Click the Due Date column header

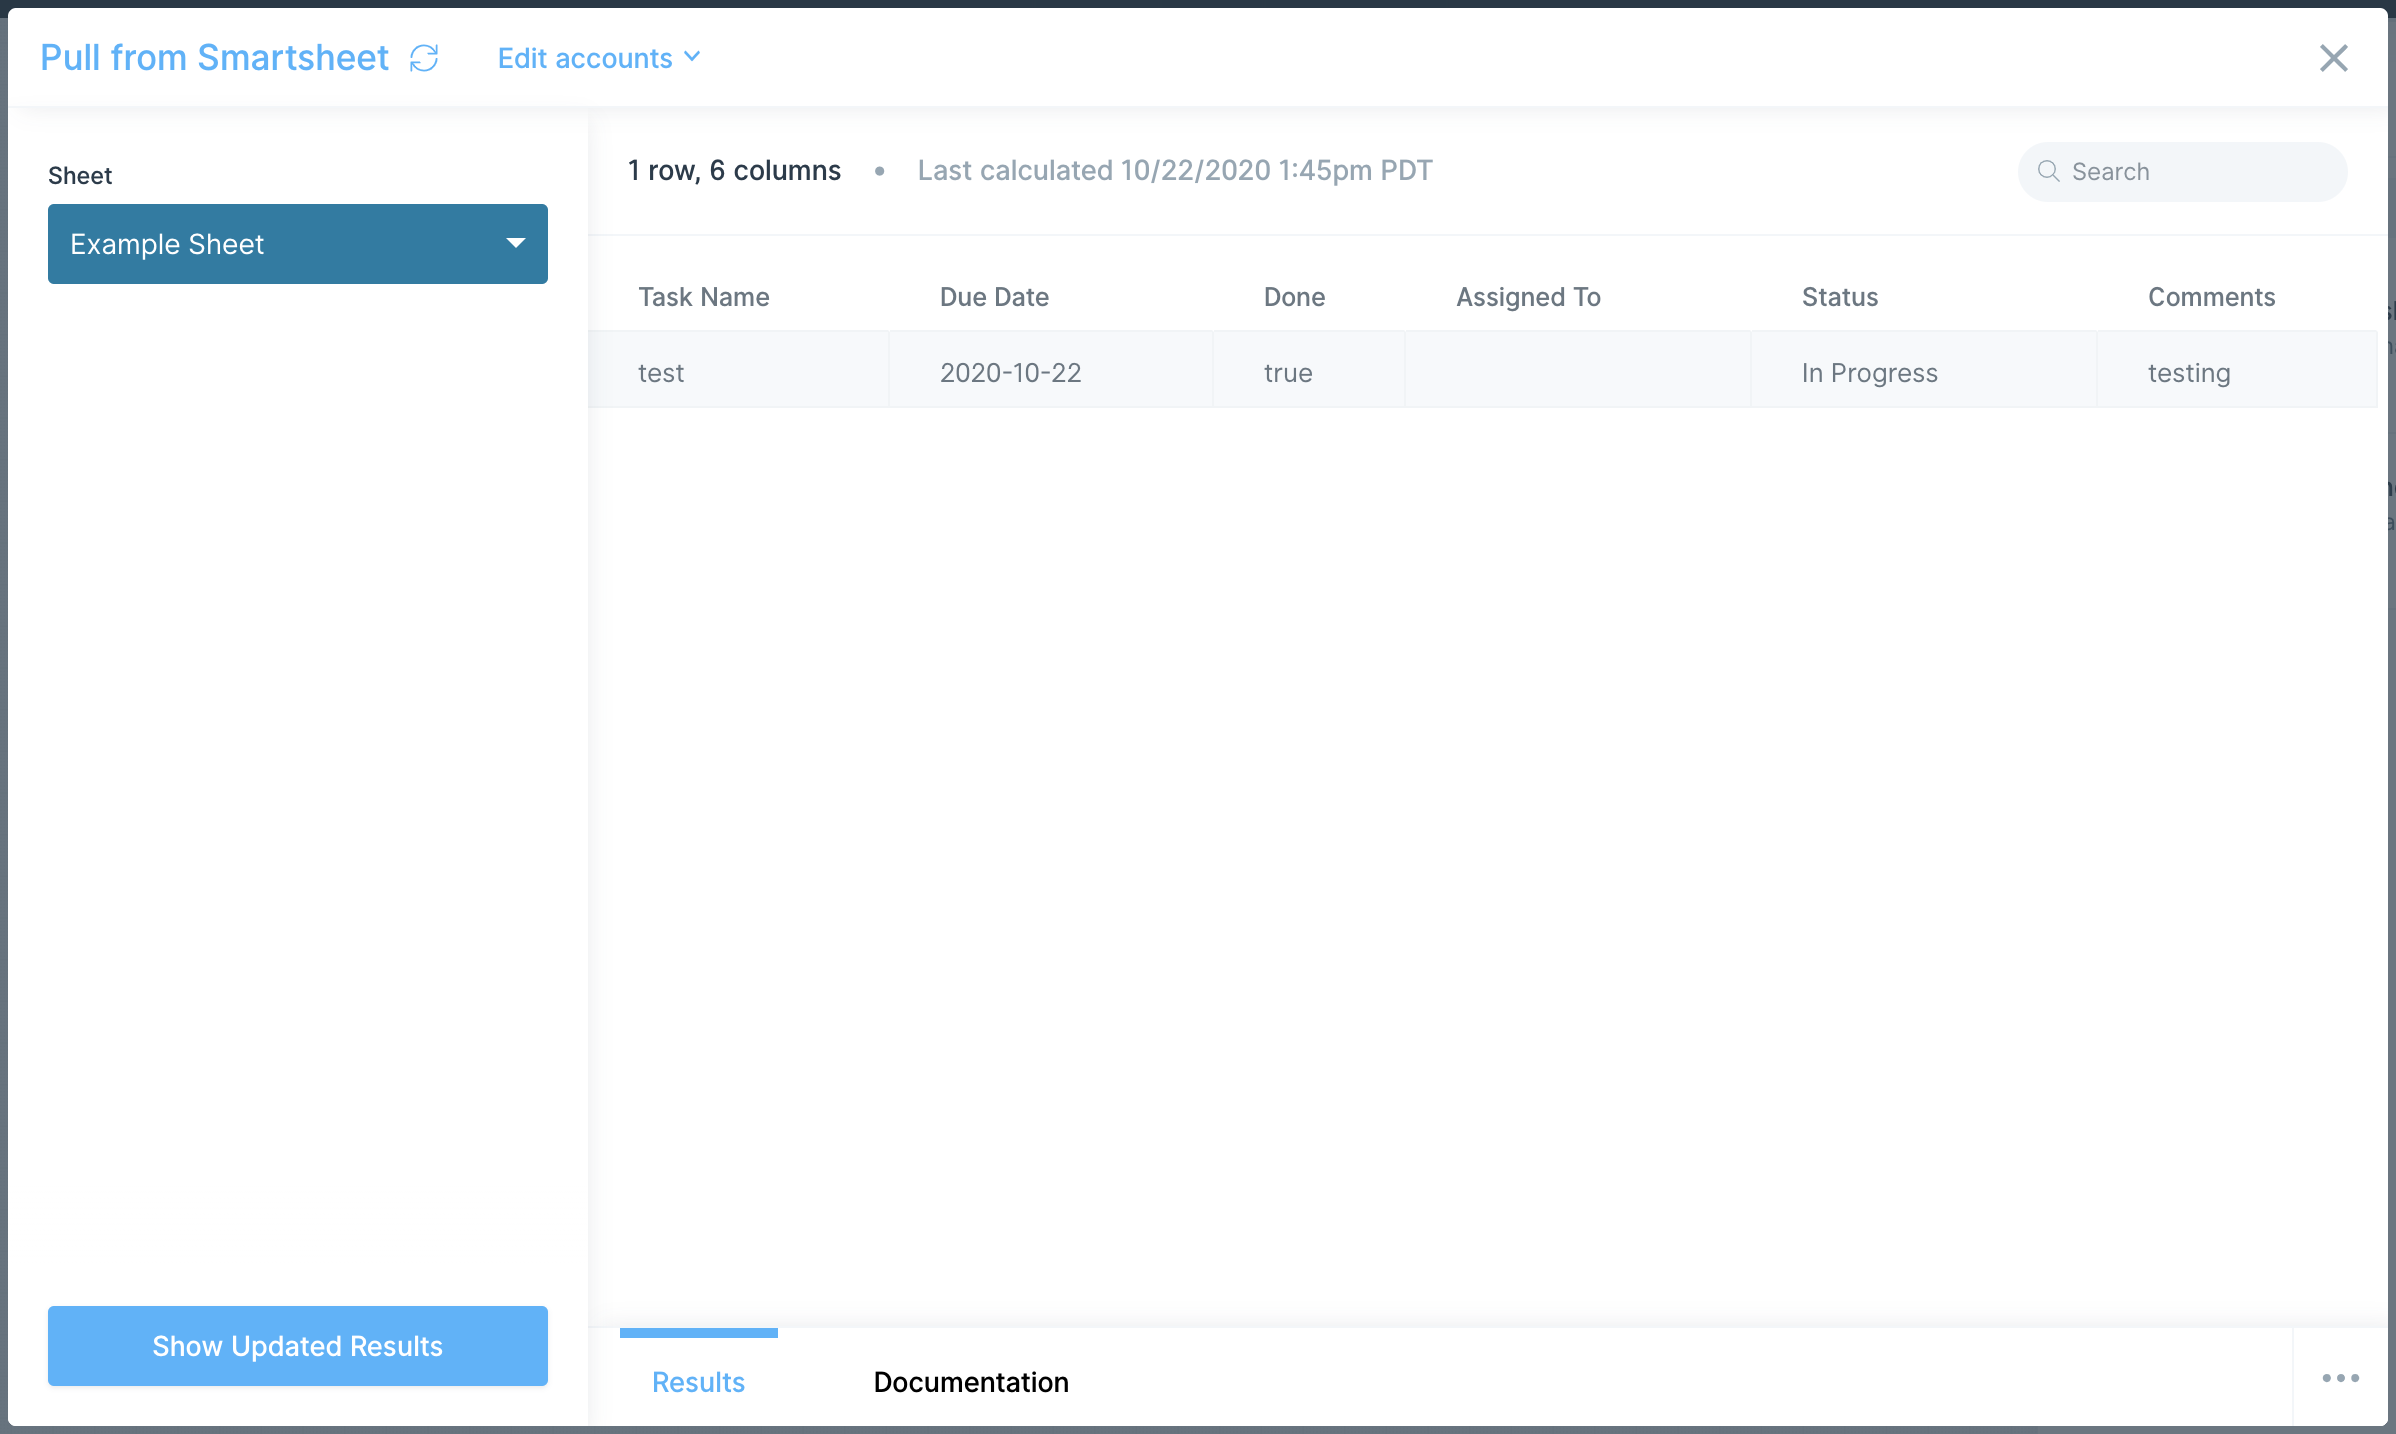click(x=994, y=297)
